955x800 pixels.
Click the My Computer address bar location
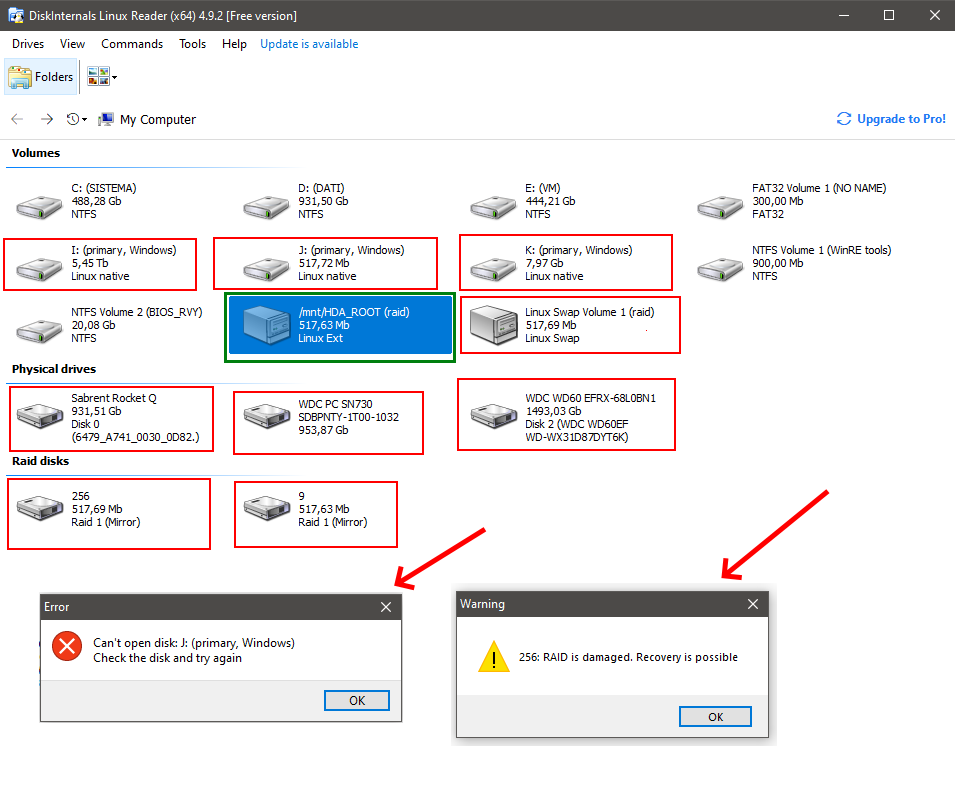tap(157, 119)
